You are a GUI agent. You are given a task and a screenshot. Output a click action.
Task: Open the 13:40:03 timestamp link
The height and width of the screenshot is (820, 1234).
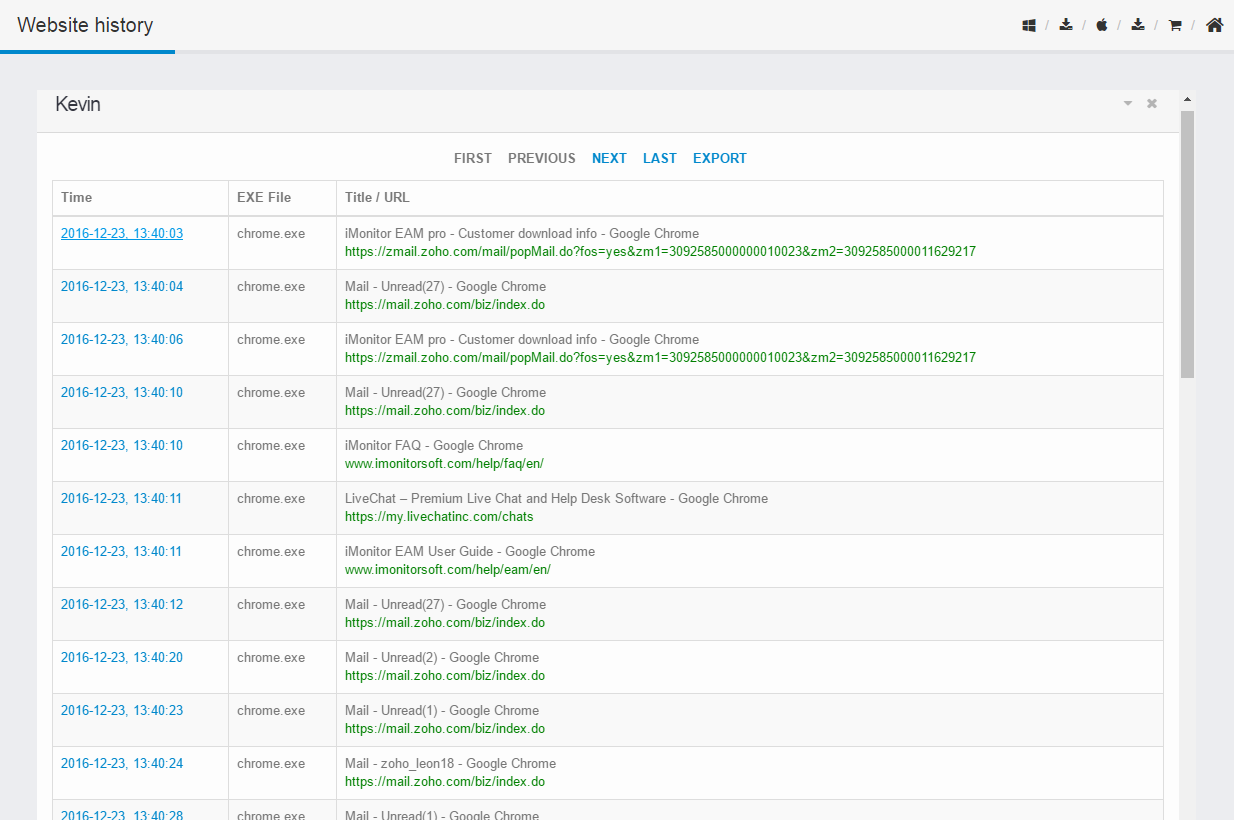(122, 233)
